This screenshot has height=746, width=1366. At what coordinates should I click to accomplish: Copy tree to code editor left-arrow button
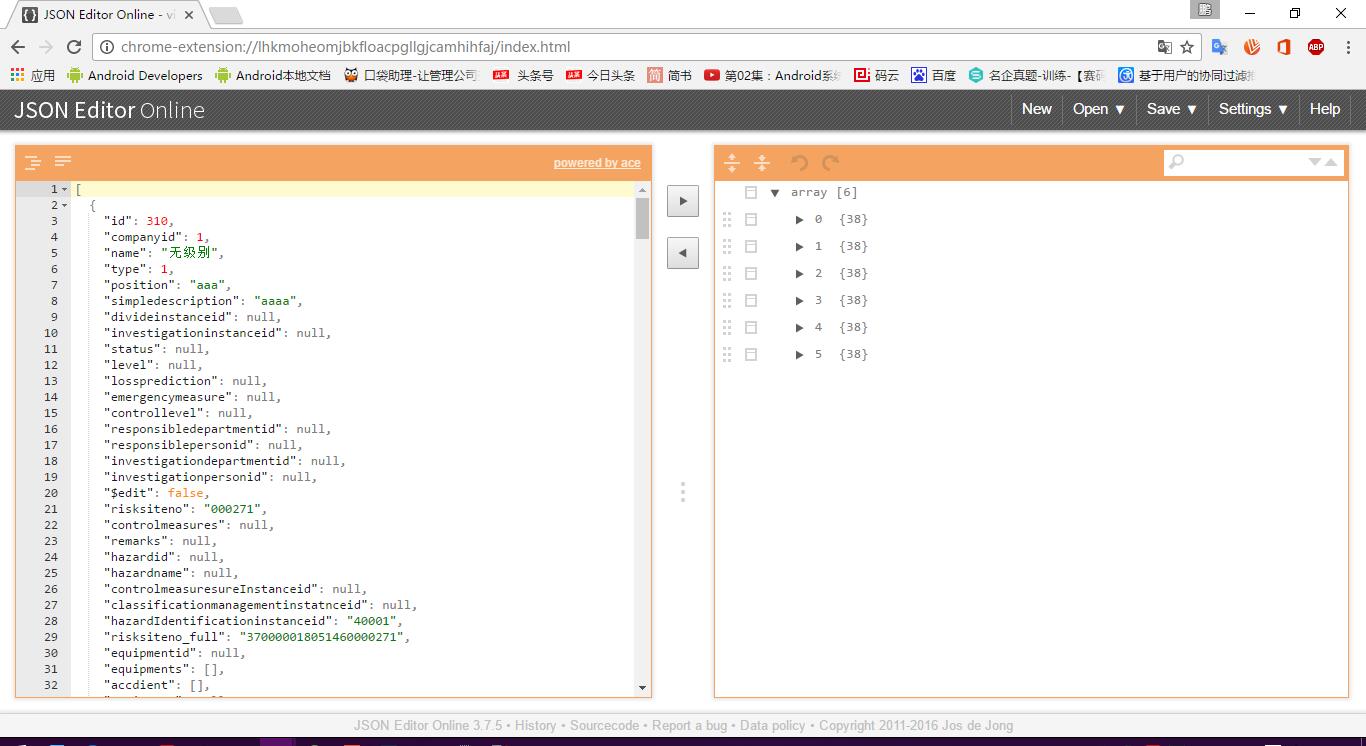683,253
